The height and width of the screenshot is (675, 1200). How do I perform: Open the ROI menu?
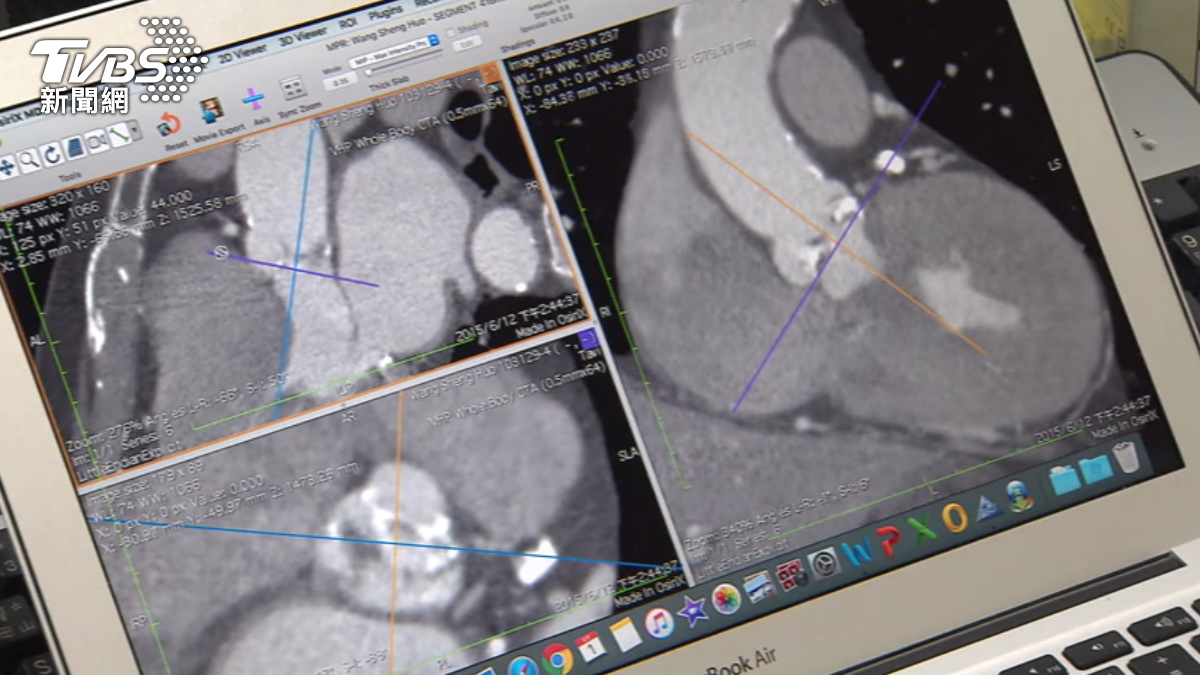(347, 23)
